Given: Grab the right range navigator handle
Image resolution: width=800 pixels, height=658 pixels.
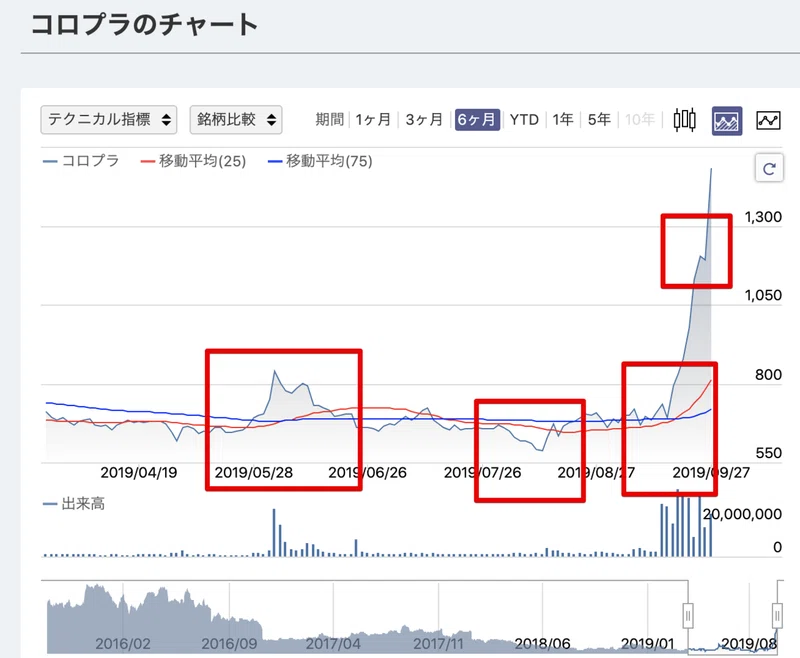Looking at the screenshot, I should tap(777, 616).
